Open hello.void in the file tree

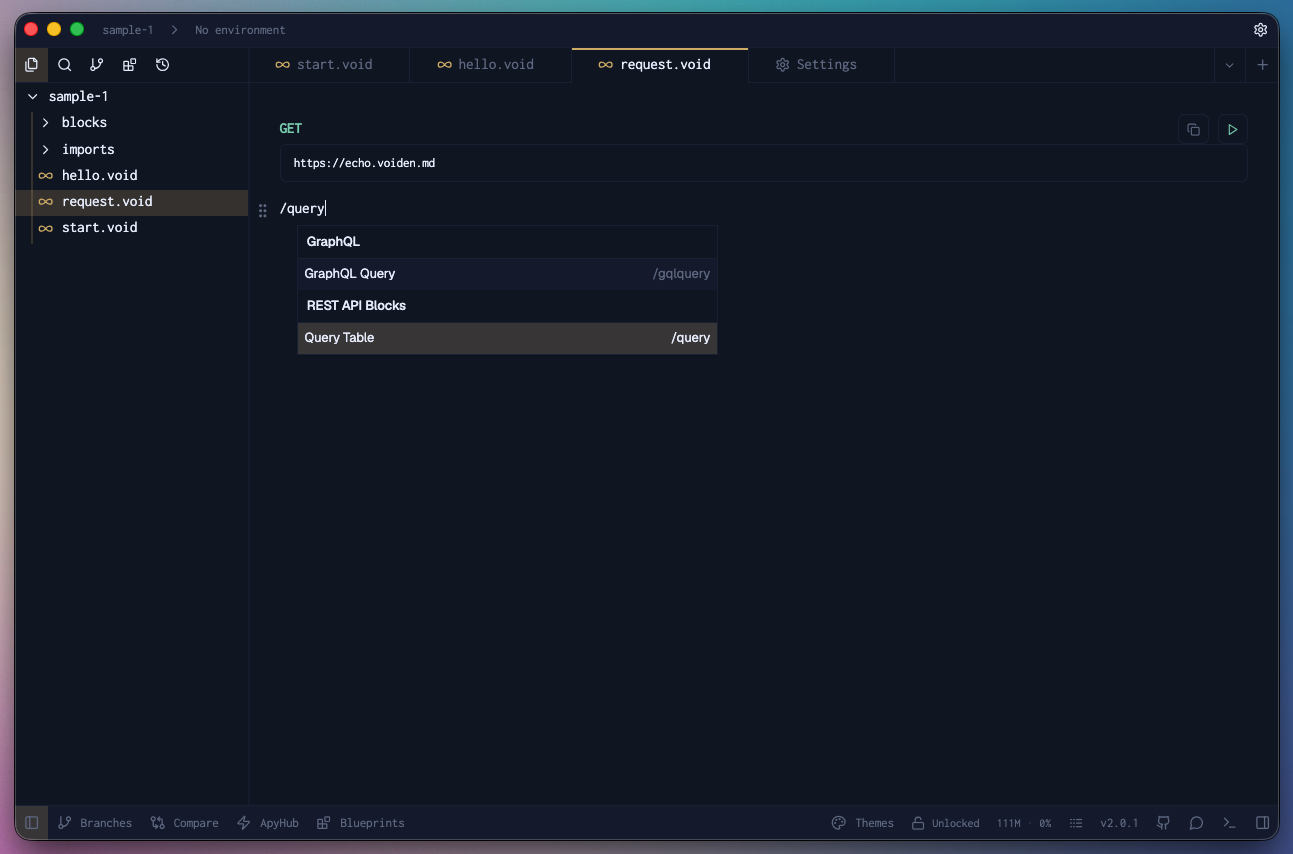point(132,175)
